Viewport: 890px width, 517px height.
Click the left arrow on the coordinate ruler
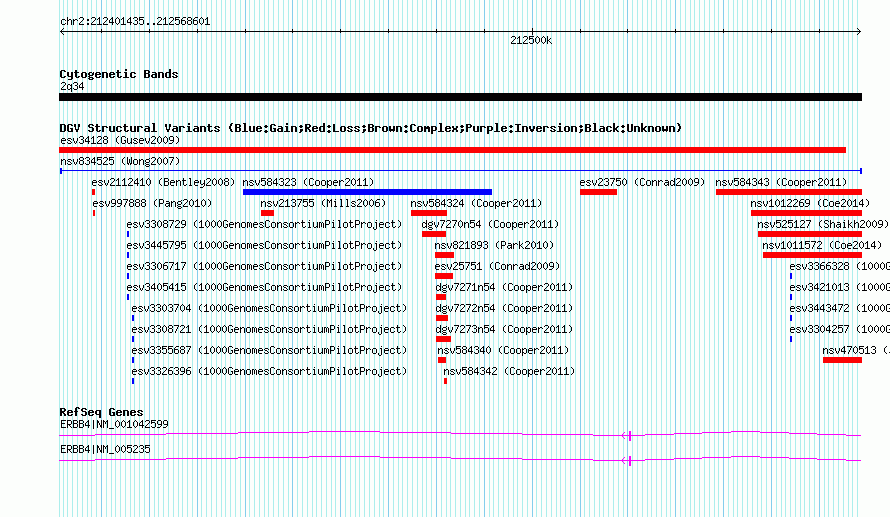point(62,32)
